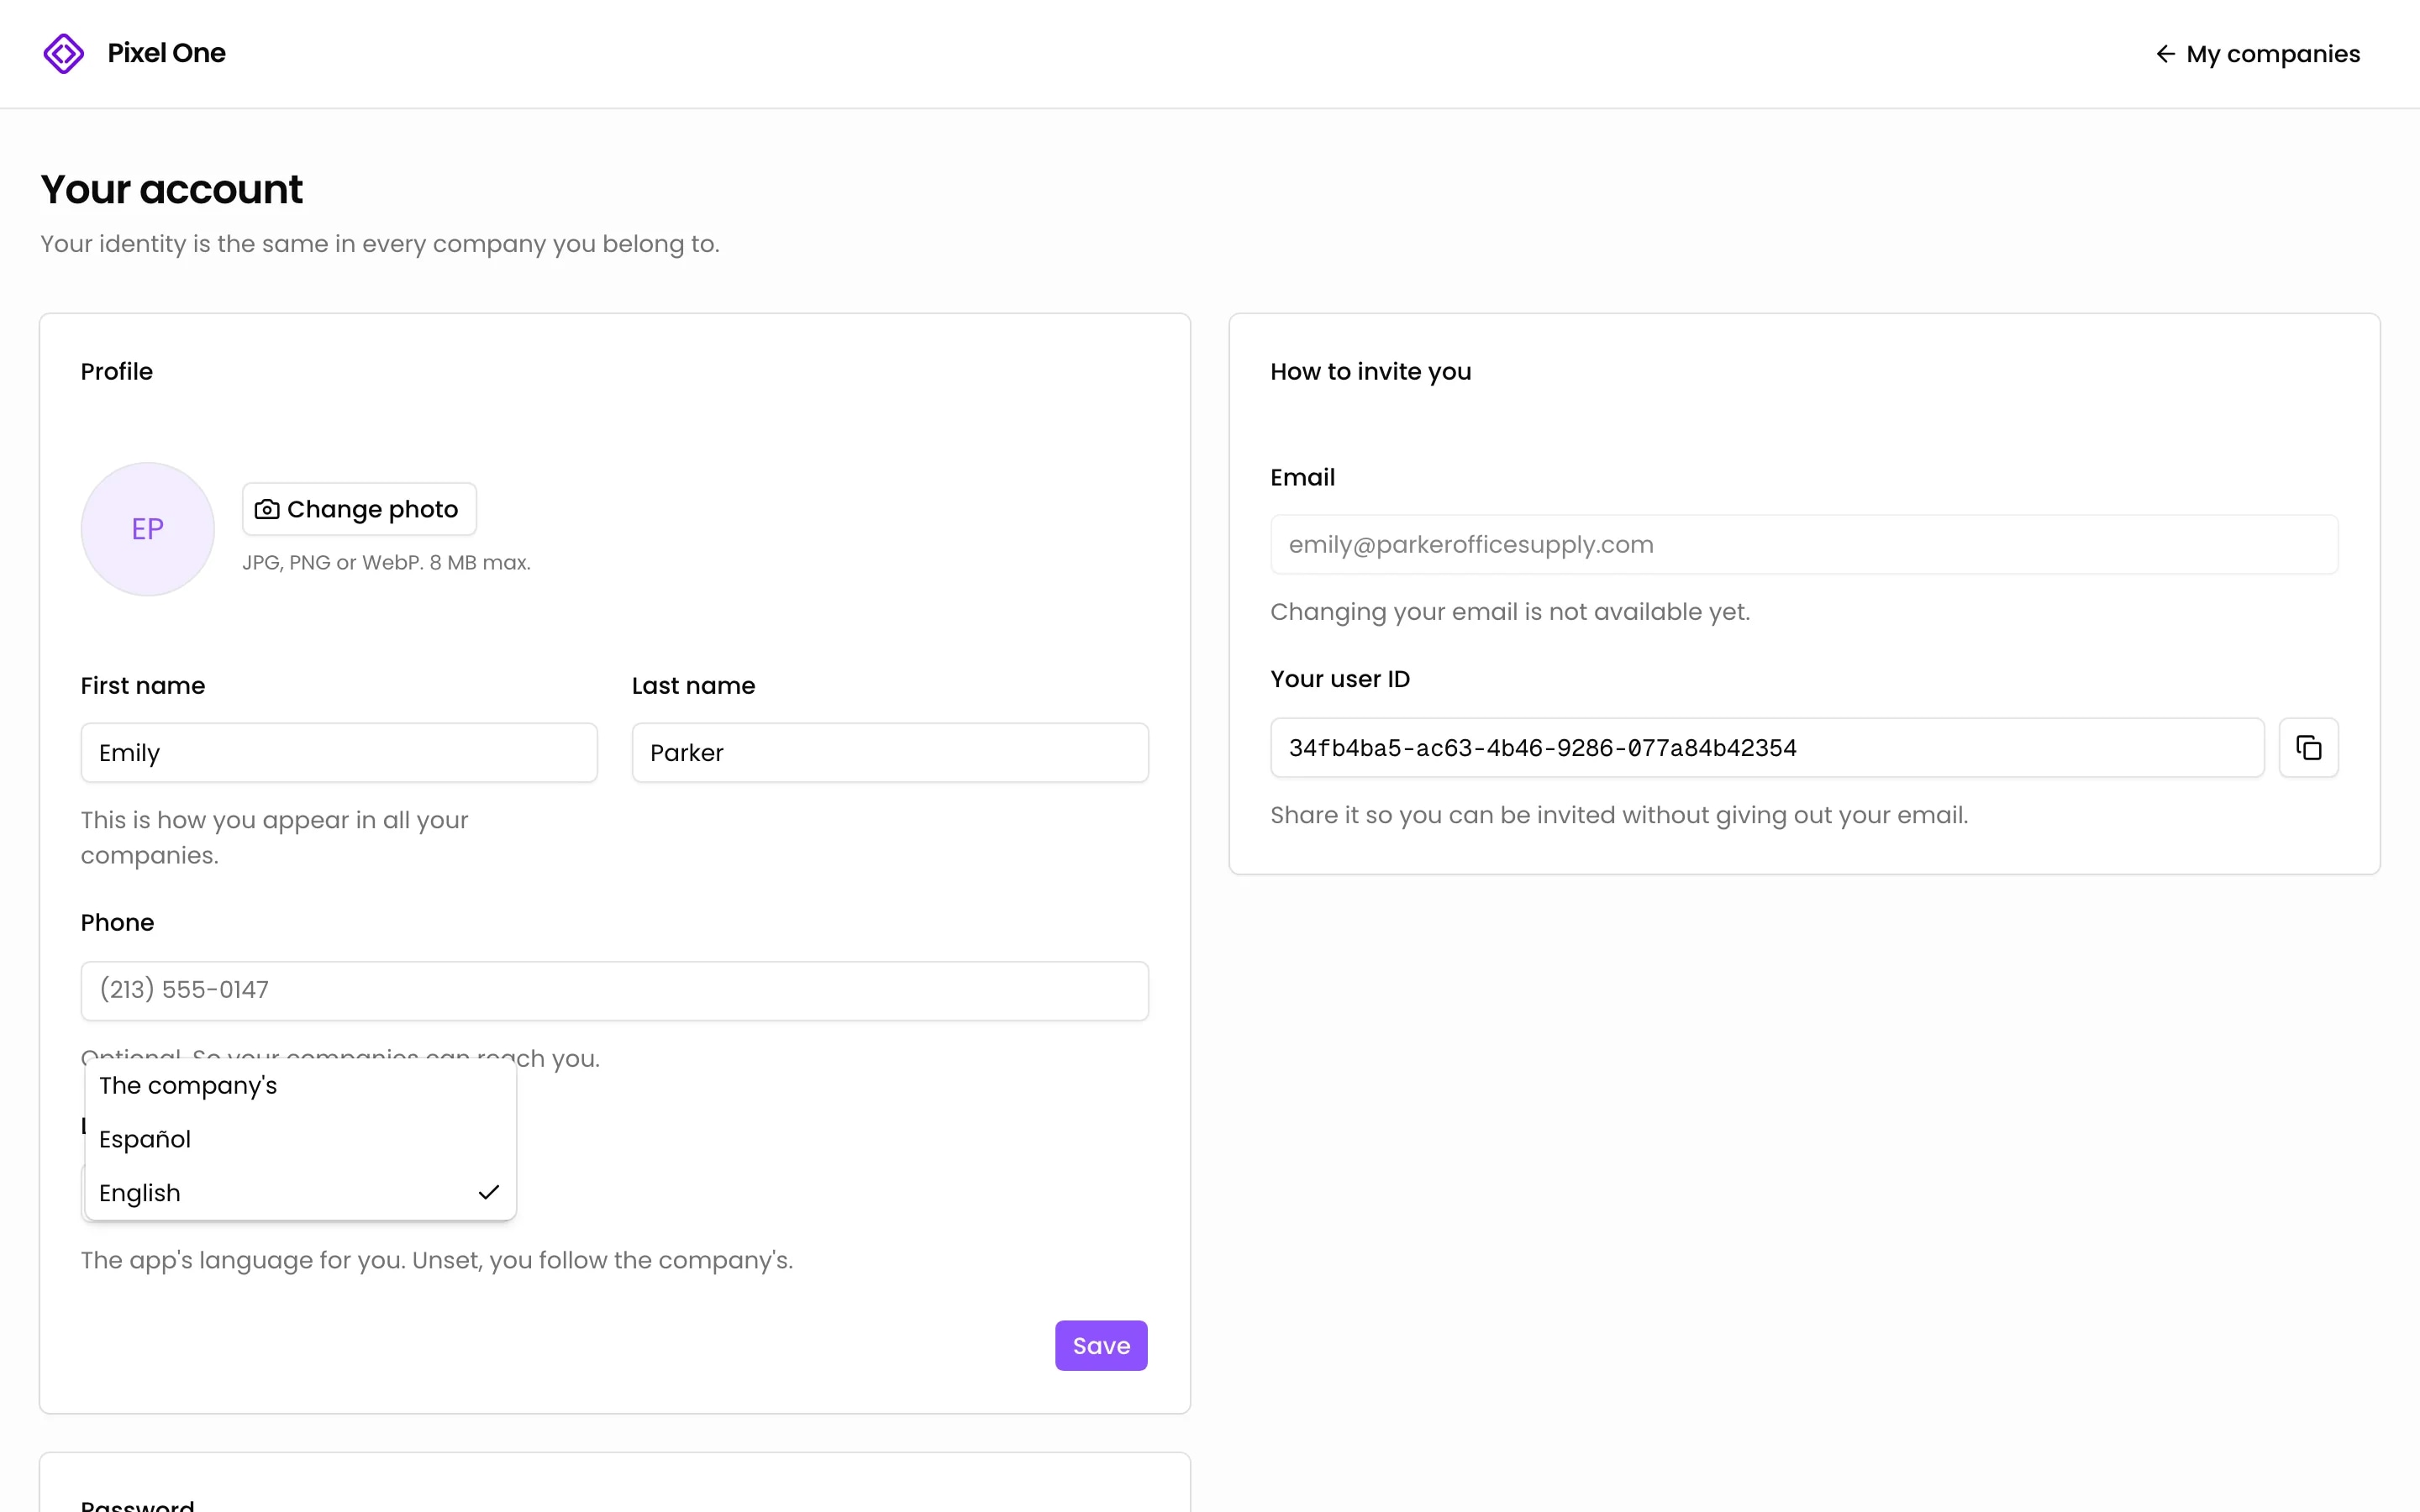
Task: Click the camera icon in Change photo
Action: click(267, 509)
